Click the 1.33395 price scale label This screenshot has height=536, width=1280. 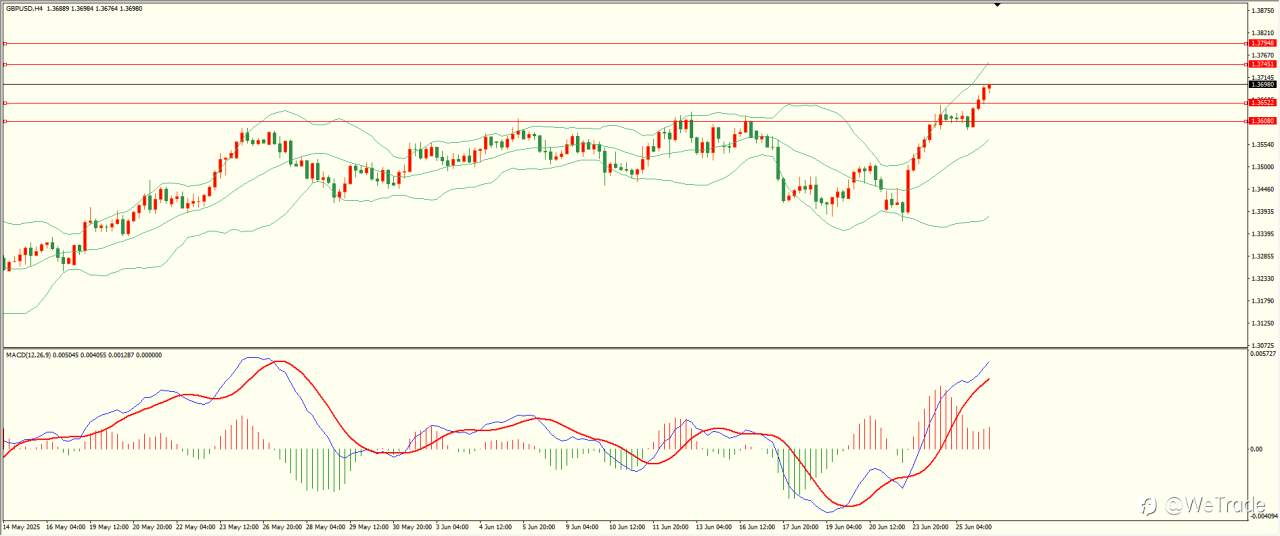click(x=1263, y=234)
